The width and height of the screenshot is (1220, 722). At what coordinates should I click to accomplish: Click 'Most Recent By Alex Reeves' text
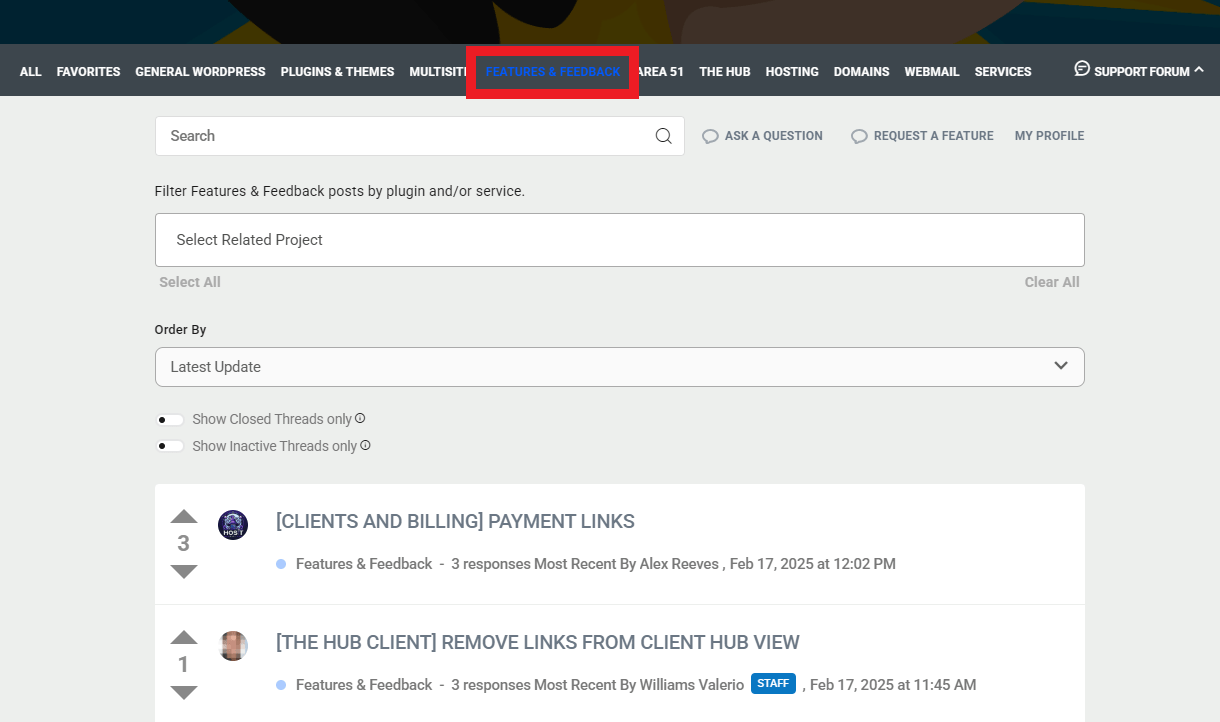tap(626, 564)
